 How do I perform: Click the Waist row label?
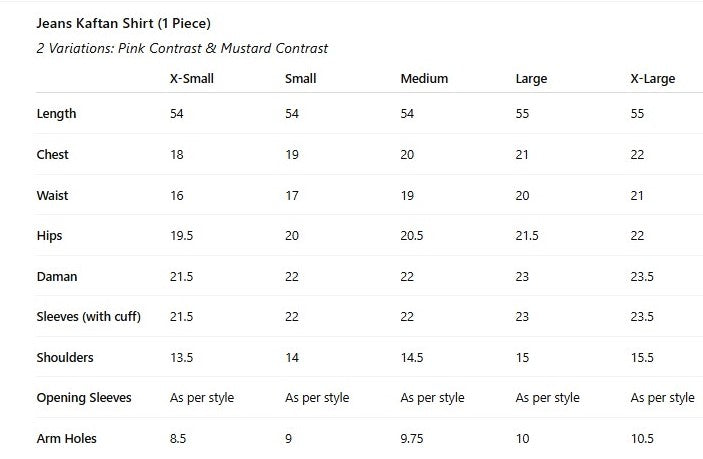(x=52, y=196)
